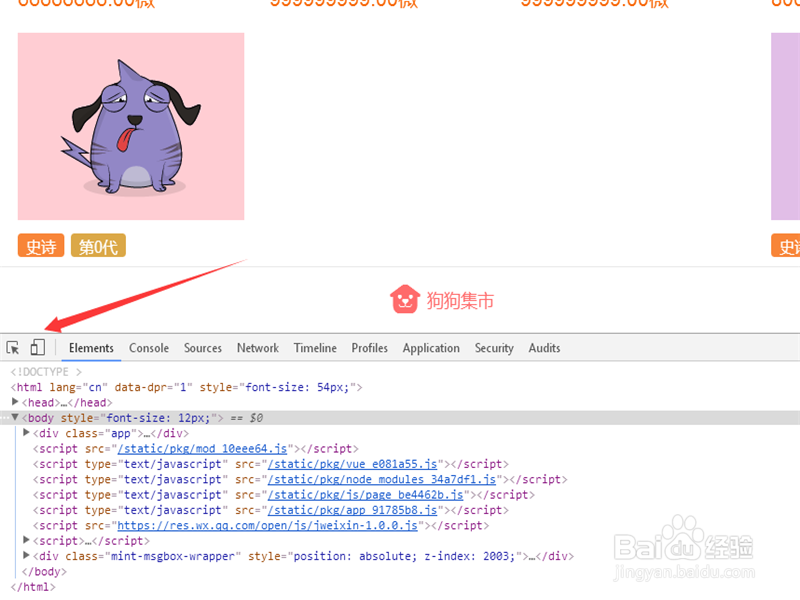Open the mod_10eee64.js script link
The height and width of the screenshot is (600, 800).
coord(202,448)
